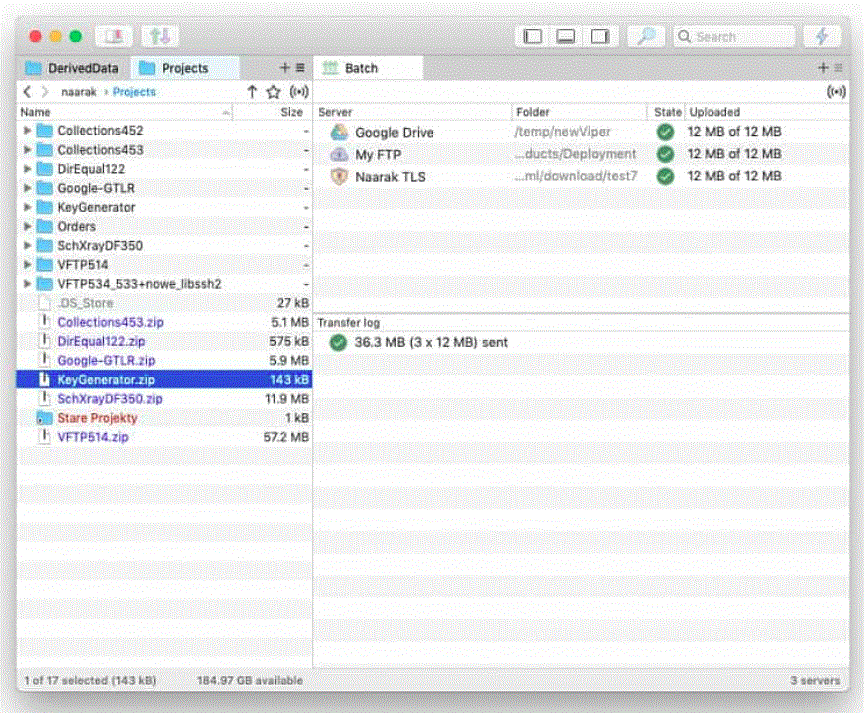The height and width of the screenshot is (713, 864).
Task: Select the Stare Projekty alias folder
Action: [164, 418]
